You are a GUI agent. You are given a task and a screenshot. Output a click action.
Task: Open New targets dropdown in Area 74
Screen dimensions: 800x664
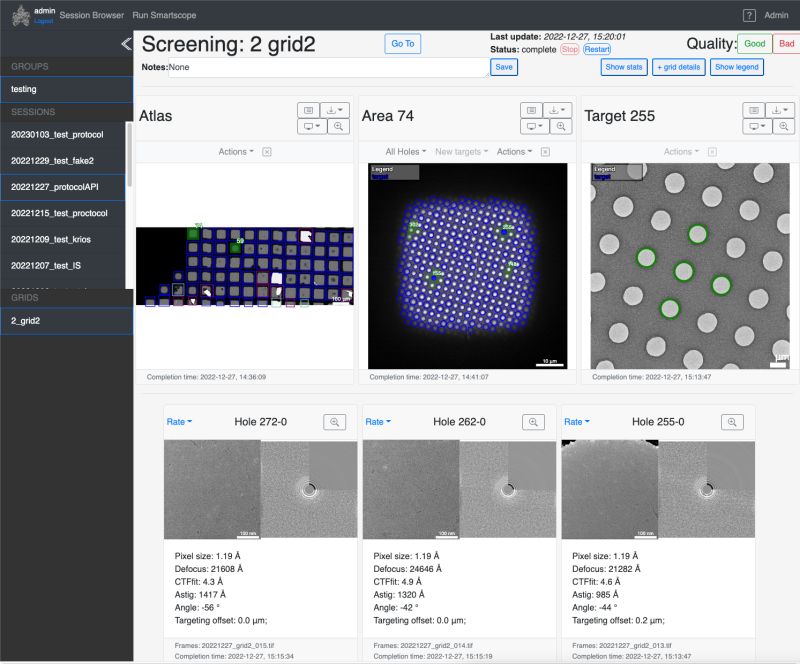[461, 152]
